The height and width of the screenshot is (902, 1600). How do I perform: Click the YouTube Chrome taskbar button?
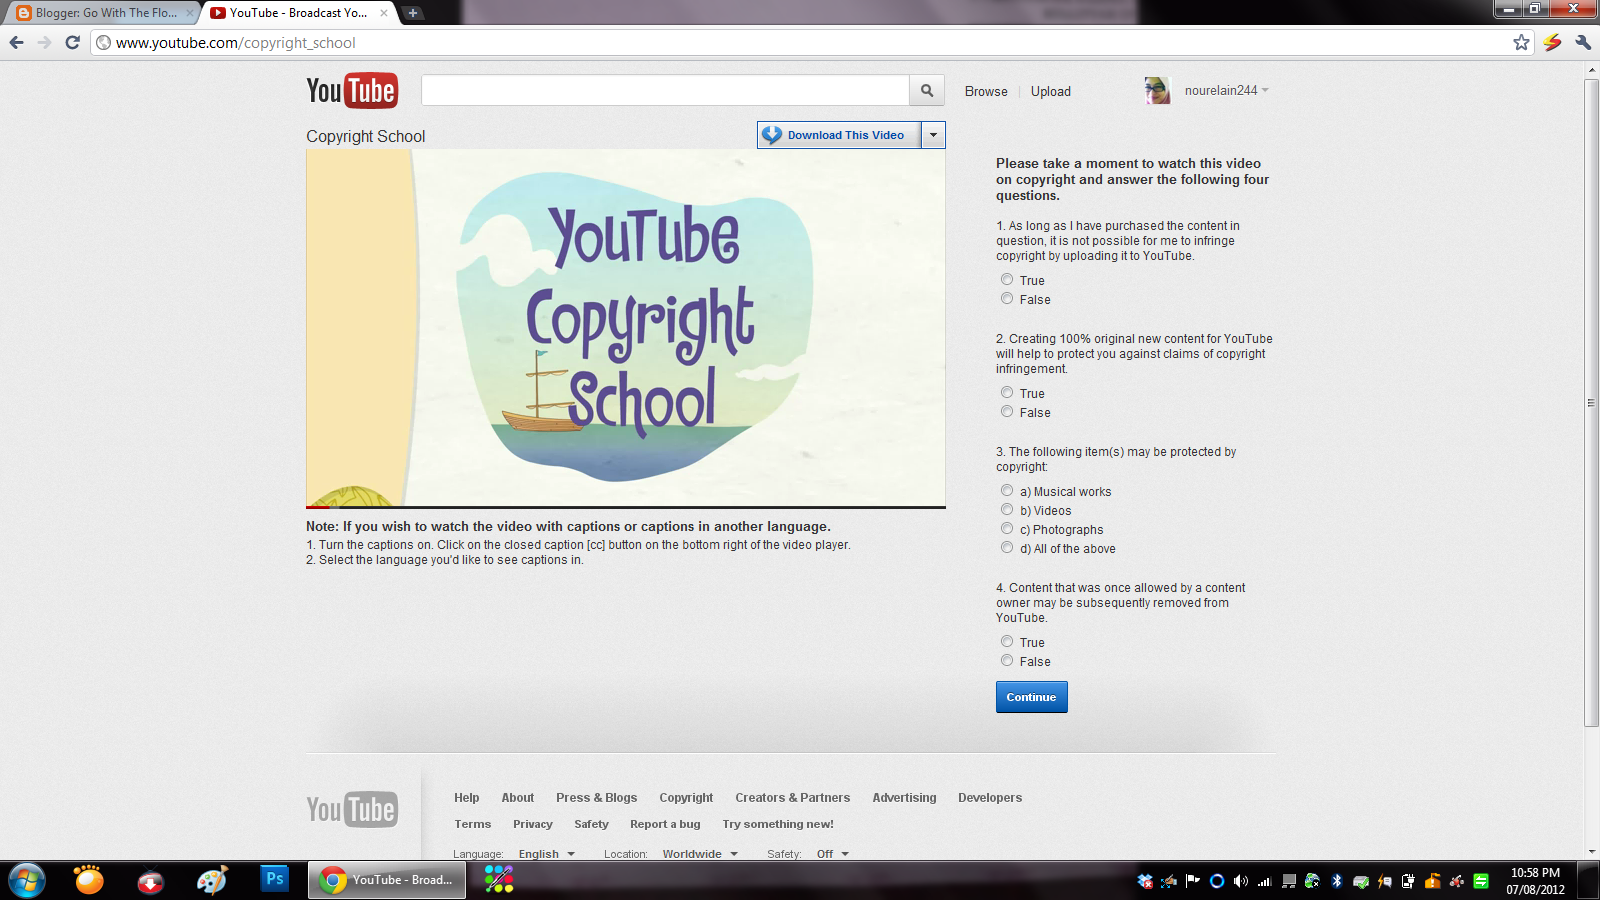click(387, 880)
